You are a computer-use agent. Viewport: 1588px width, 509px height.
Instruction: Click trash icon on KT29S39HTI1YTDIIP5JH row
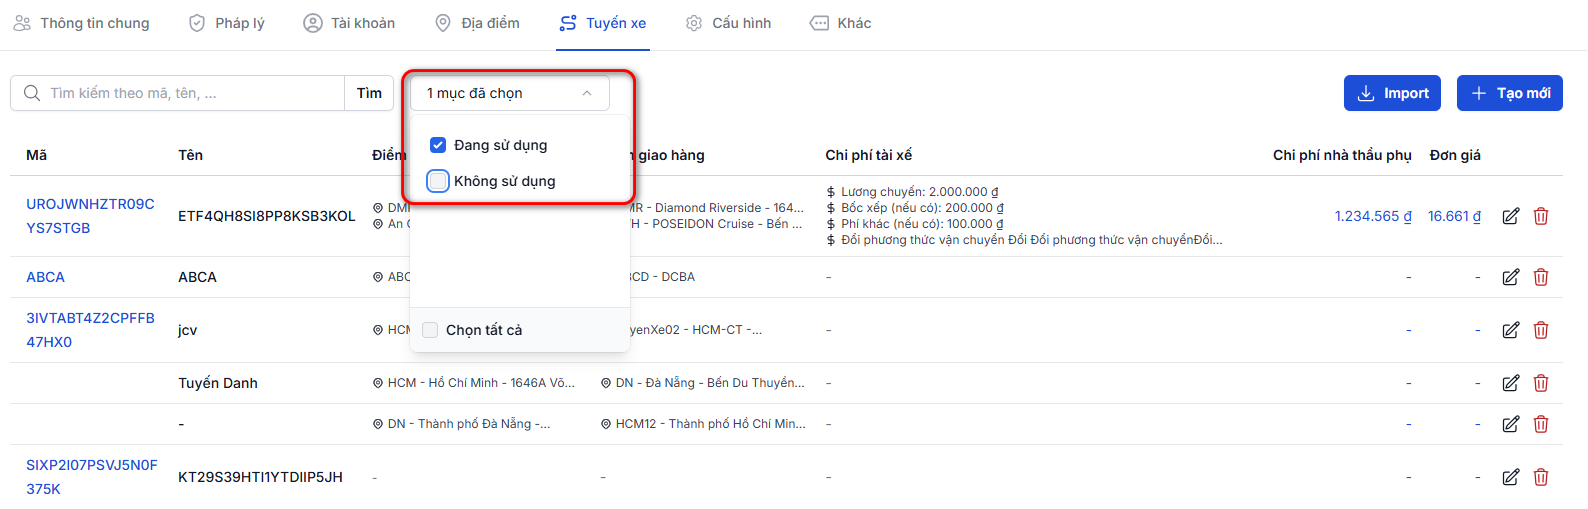pos(1541,477)
